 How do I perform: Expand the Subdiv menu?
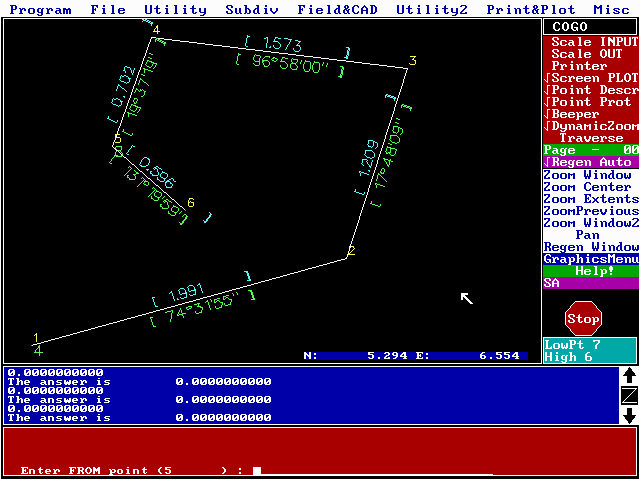(252, 10)
